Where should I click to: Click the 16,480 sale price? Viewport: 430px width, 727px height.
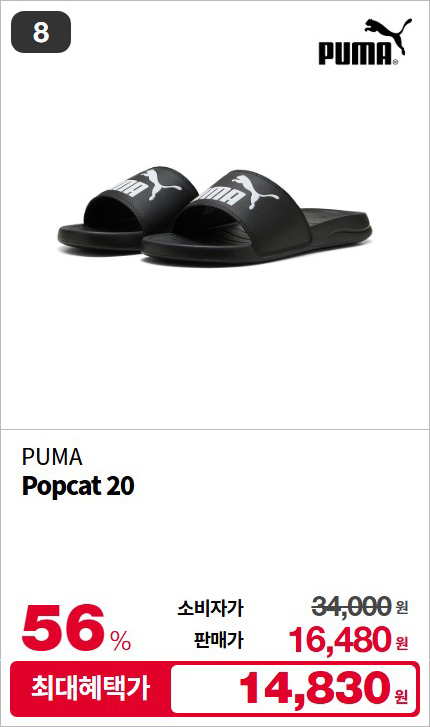coord(340,640)
